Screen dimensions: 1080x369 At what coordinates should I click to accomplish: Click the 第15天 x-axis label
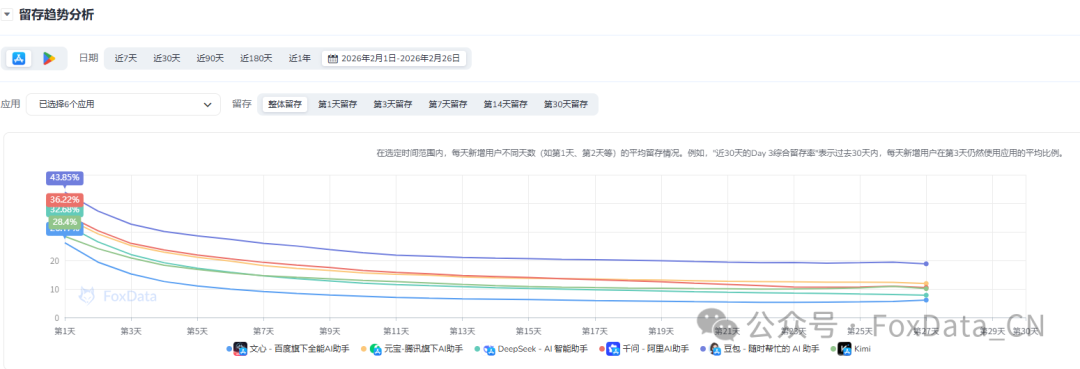(528, 331)
